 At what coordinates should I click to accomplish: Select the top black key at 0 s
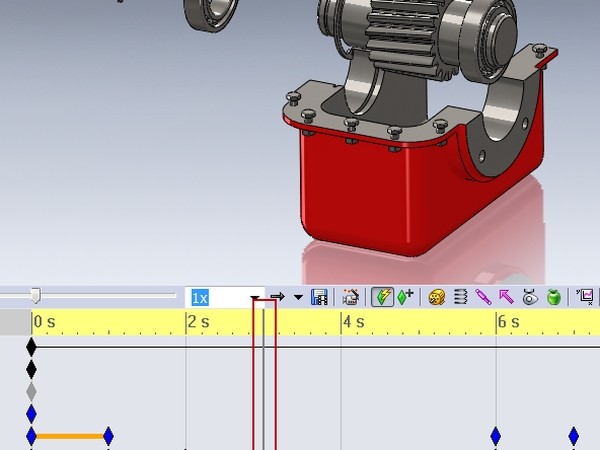(31, 347)
